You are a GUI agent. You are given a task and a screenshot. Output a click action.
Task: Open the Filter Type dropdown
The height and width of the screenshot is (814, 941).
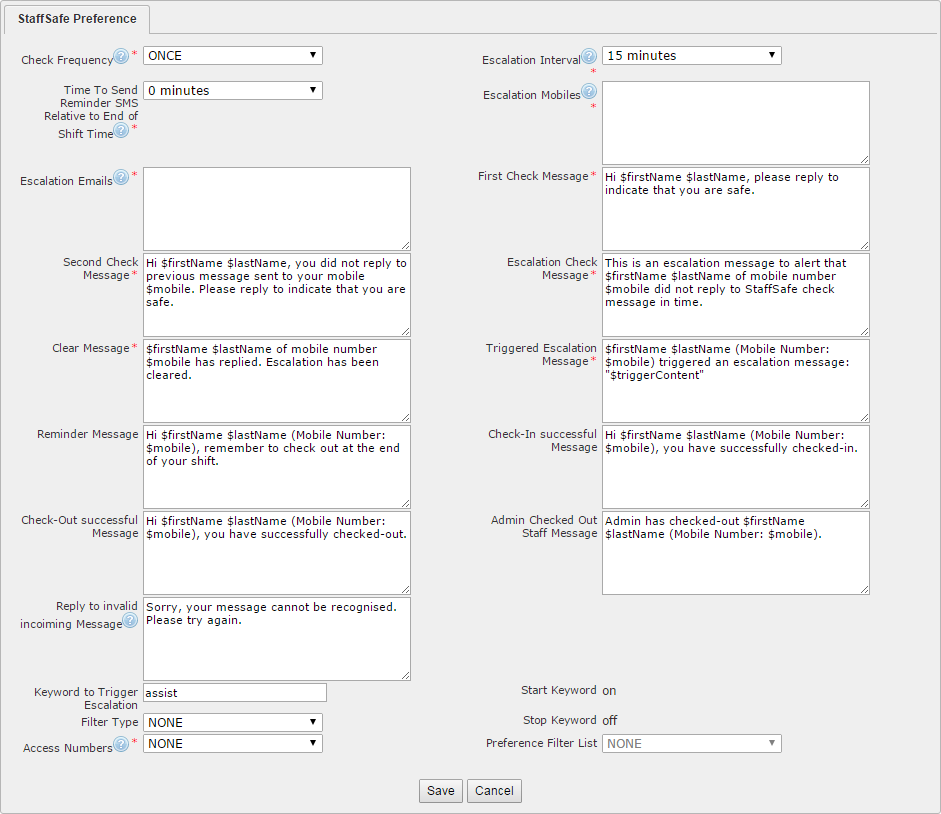pyautogui.click(x=233, y=723)
